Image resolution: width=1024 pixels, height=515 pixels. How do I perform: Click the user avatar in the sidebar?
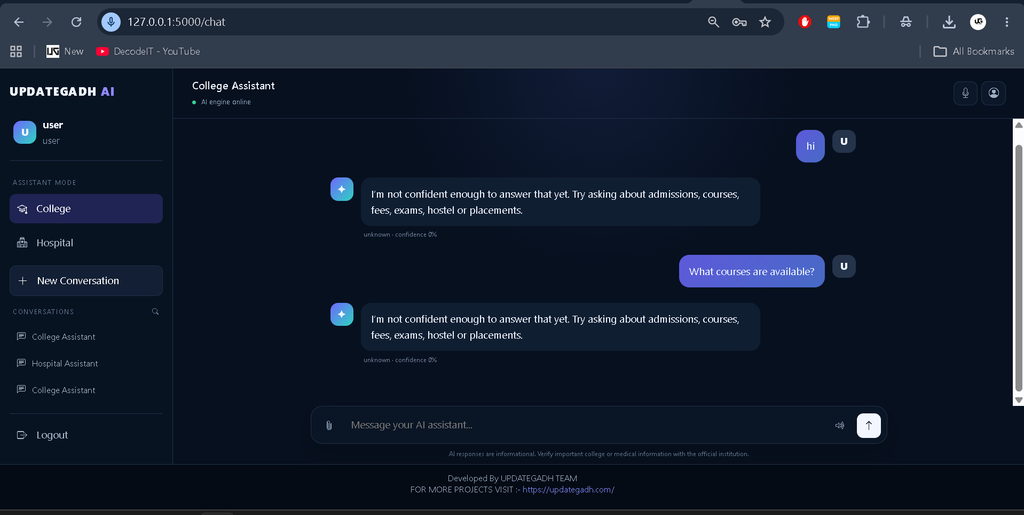(25, 132)
